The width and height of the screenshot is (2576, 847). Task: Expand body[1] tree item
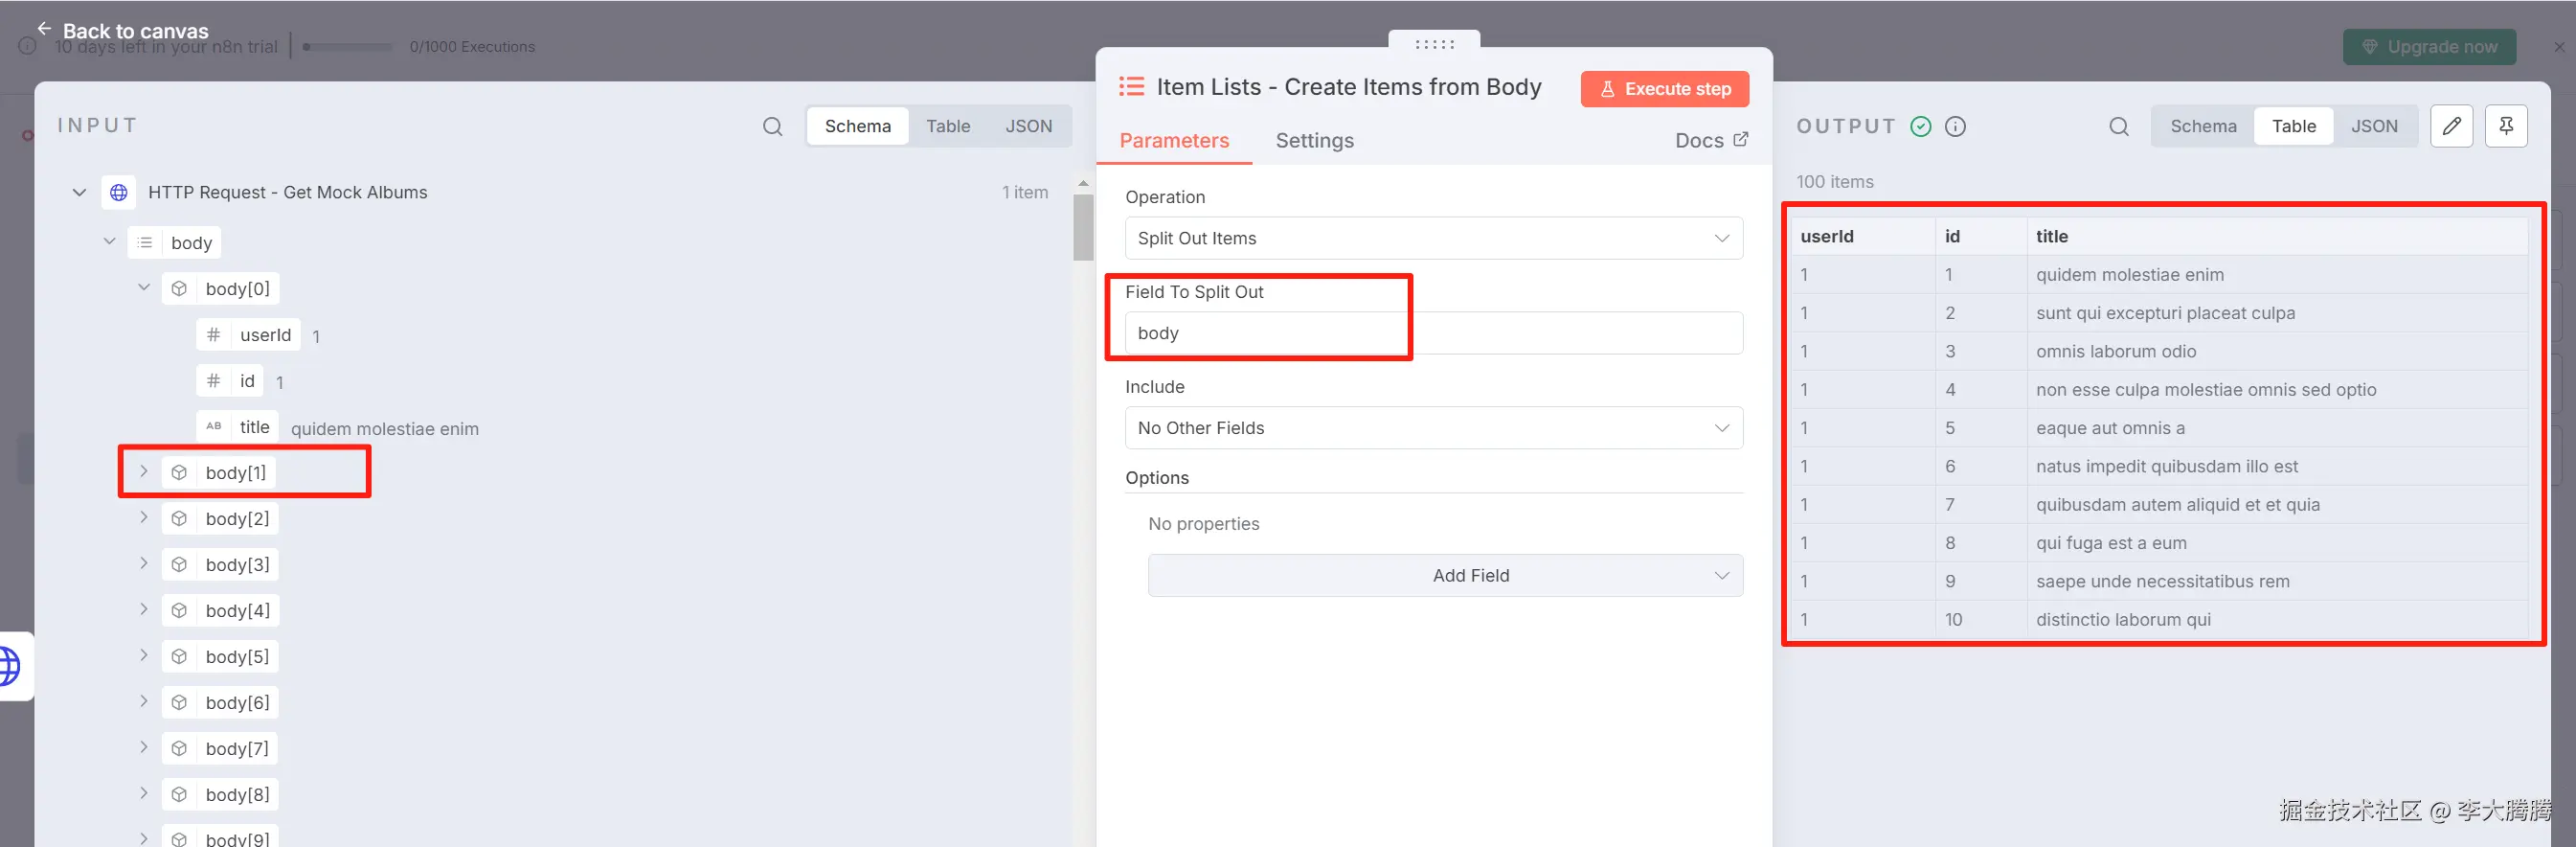click(x=144, y=472)
